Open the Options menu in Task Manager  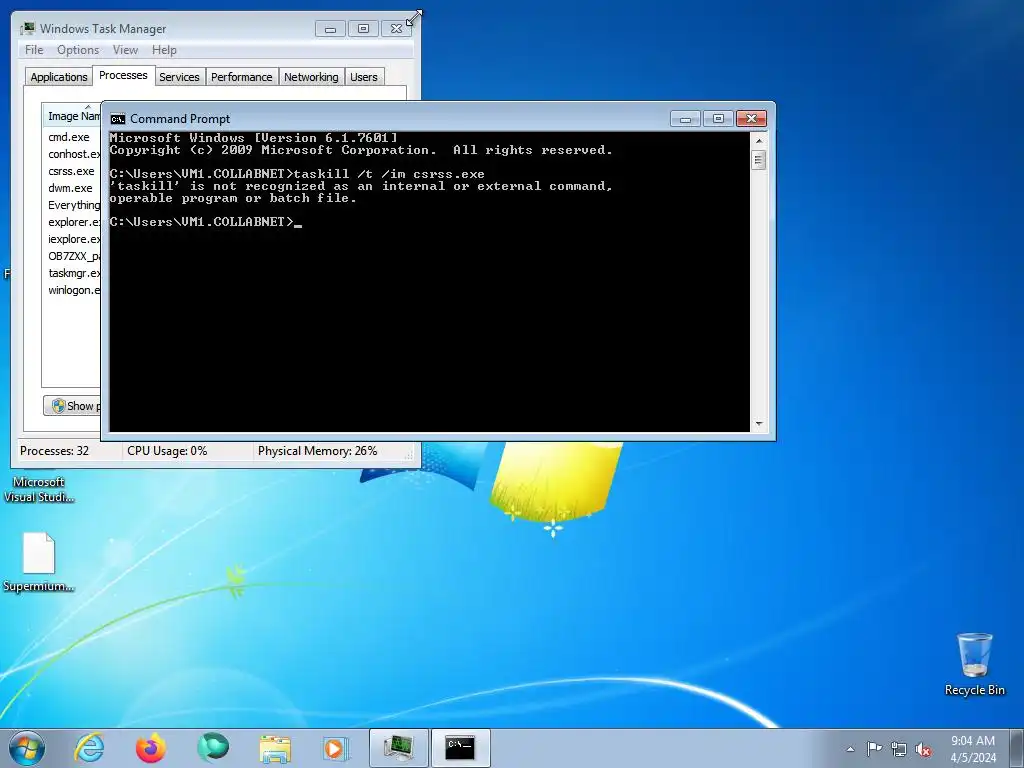pos(78,50)
